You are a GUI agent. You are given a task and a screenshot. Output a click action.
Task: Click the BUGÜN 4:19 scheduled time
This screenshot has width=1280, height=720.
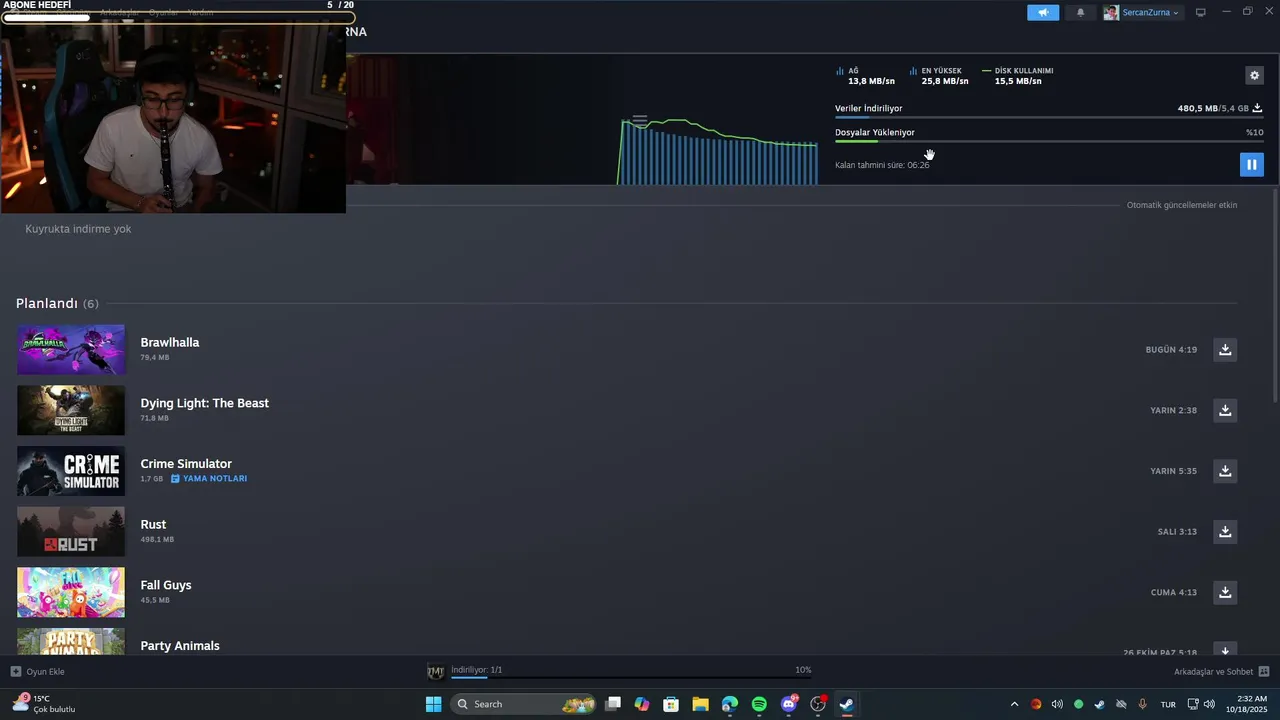[1171, 350]
